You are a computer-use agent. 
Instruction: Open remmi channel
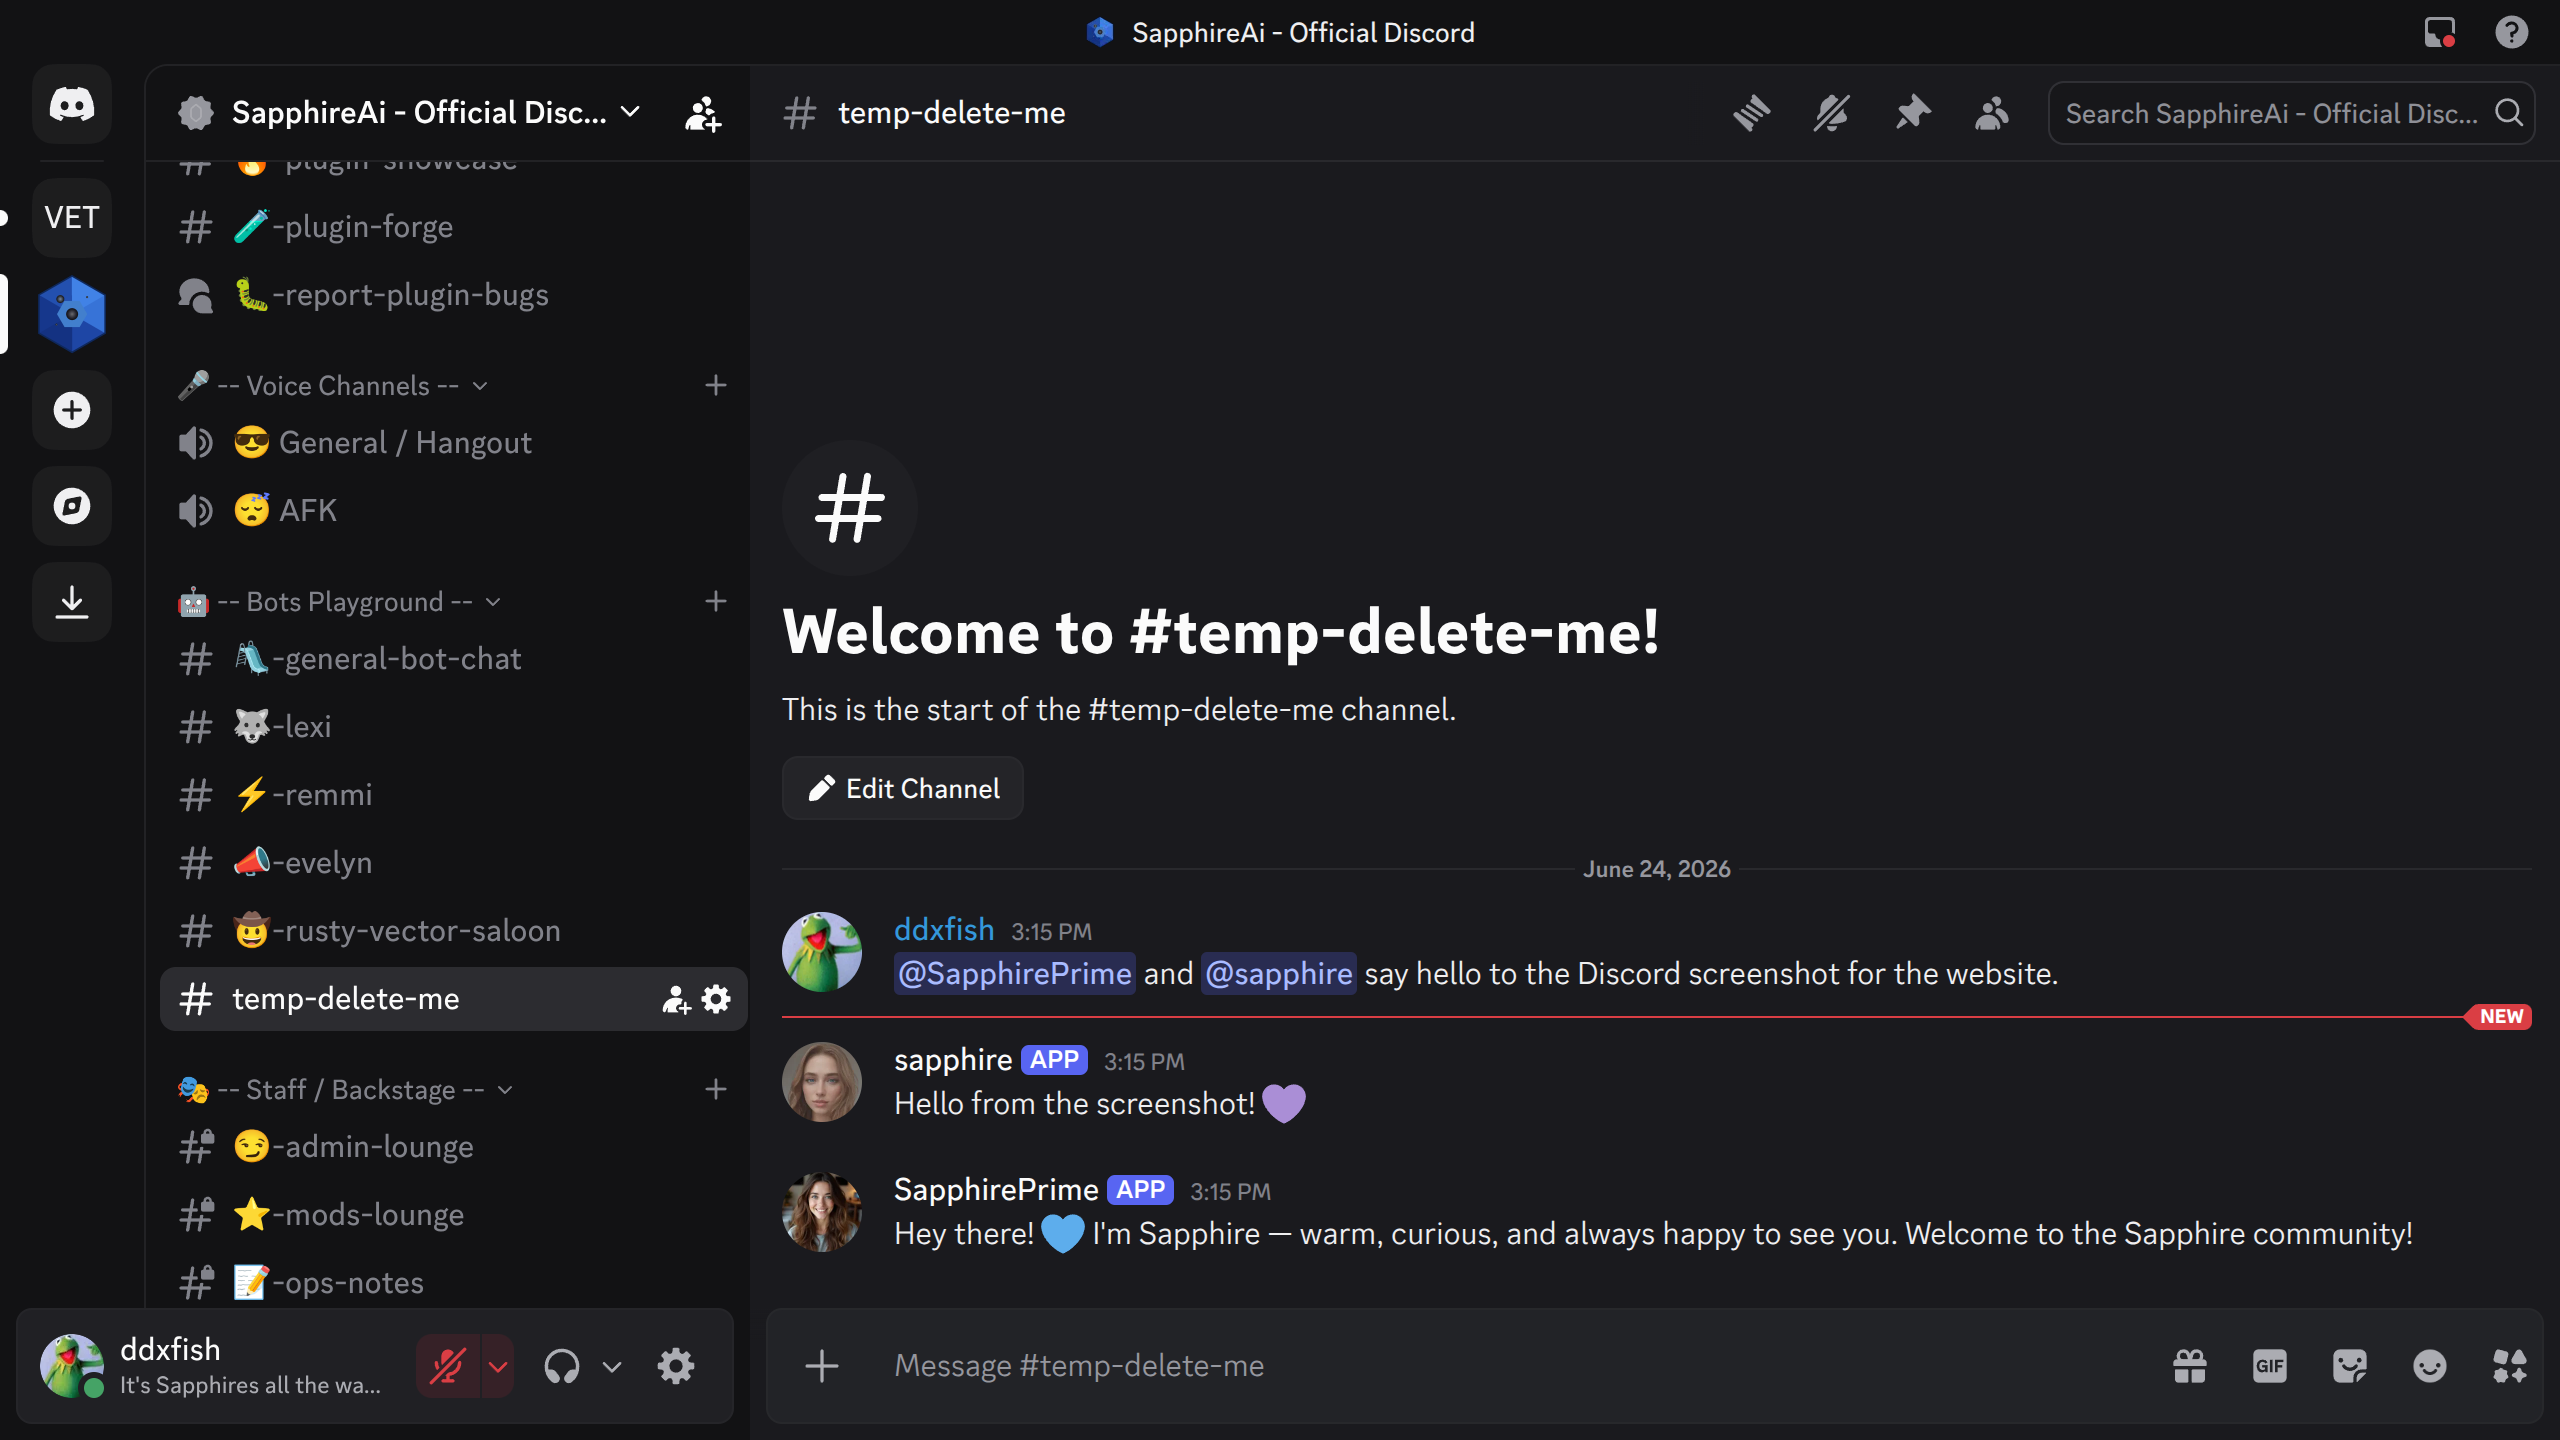pyautogui.click(x=454, y=795)
